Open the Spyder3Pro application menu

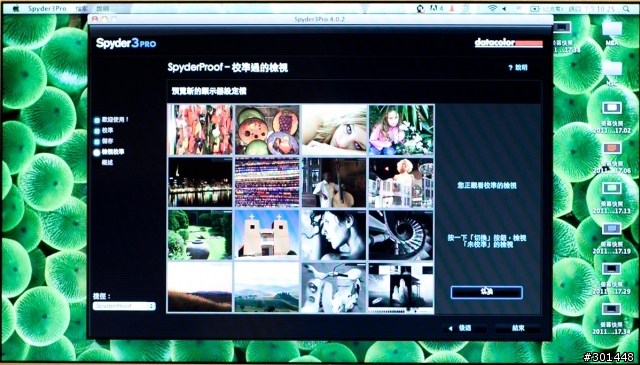click(x=47, y=9)
